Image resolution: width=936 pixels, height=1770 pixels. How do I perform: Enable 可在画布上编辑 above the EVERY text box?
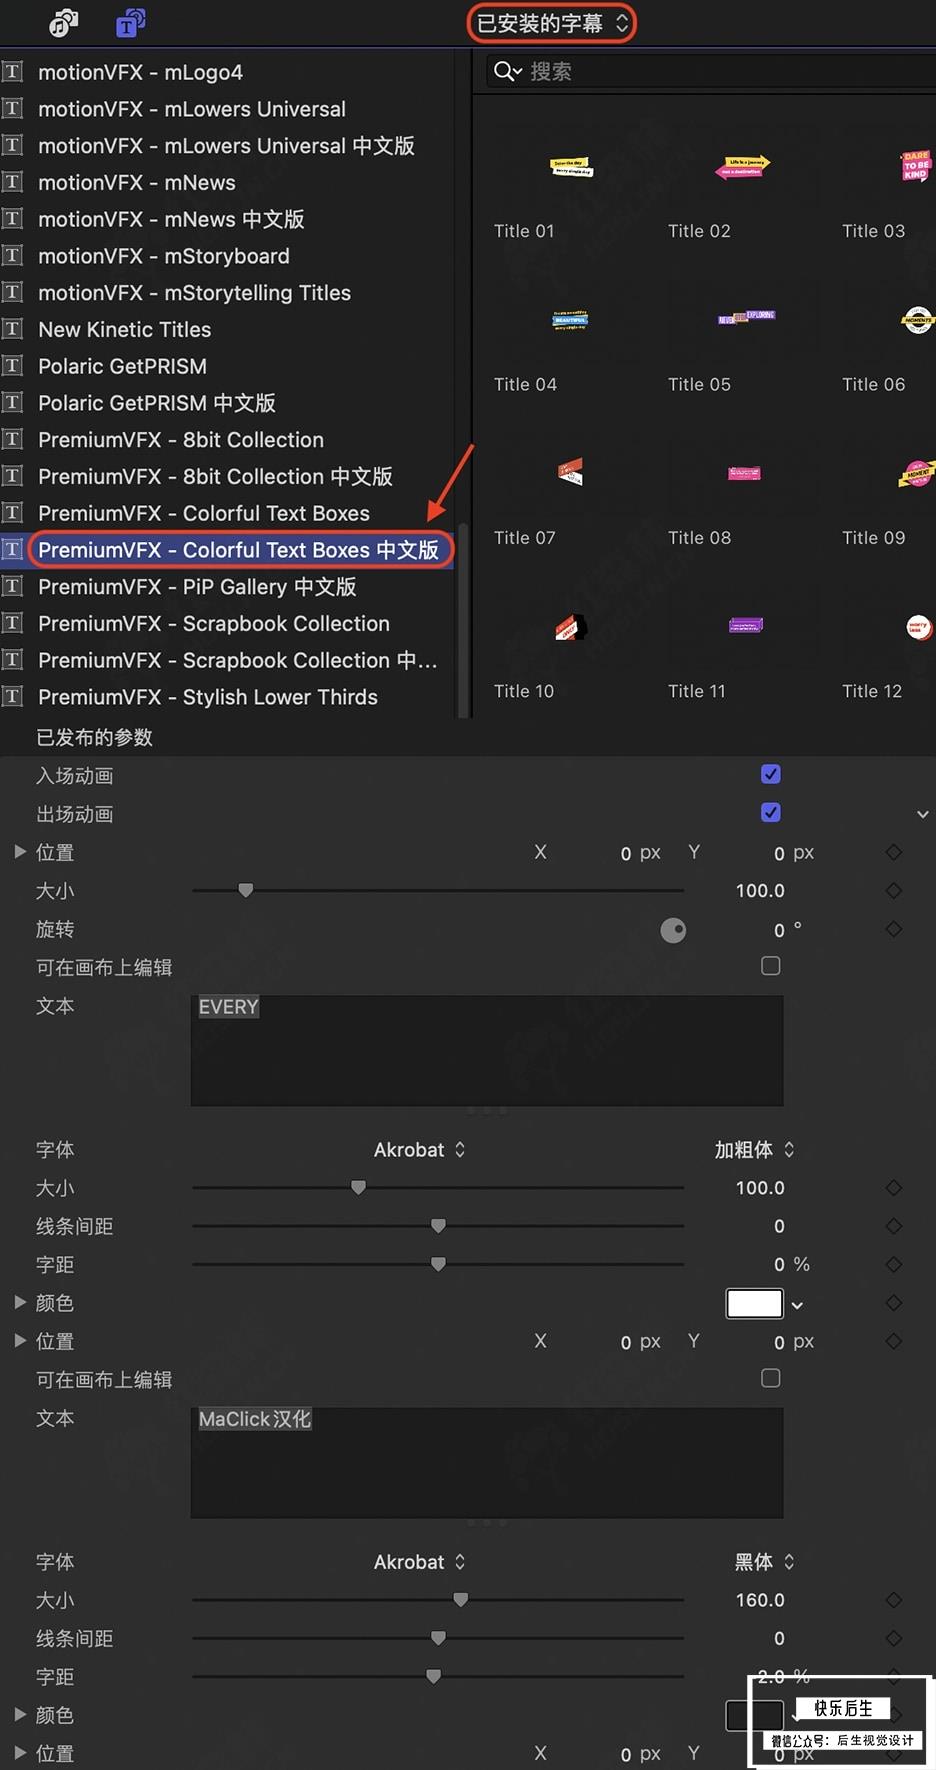point(771,966)
